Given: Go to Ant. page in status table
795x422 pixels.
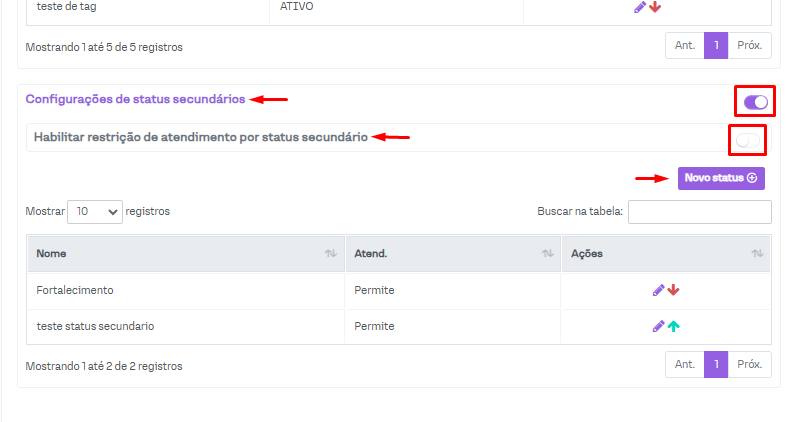Looking at the screenshot, I should coord(685,365).
